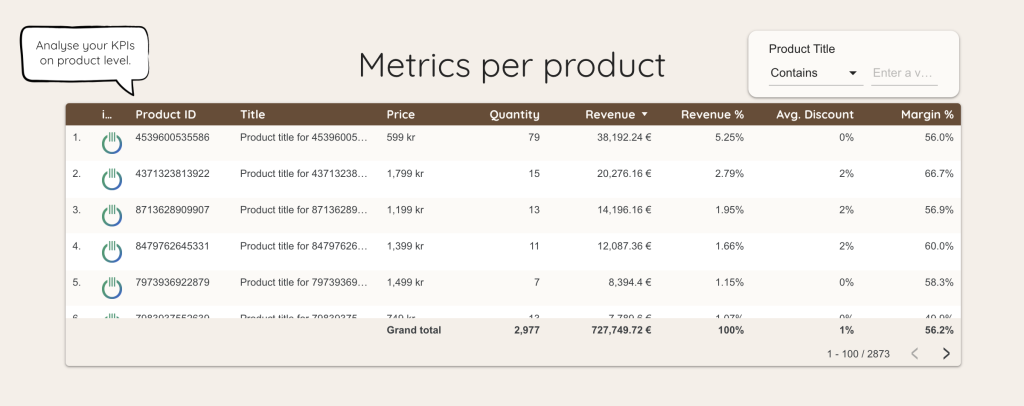Open the Contains filter dropdown
The image size is (1024, 406).
pyautogui.click(x=813, y=73)
